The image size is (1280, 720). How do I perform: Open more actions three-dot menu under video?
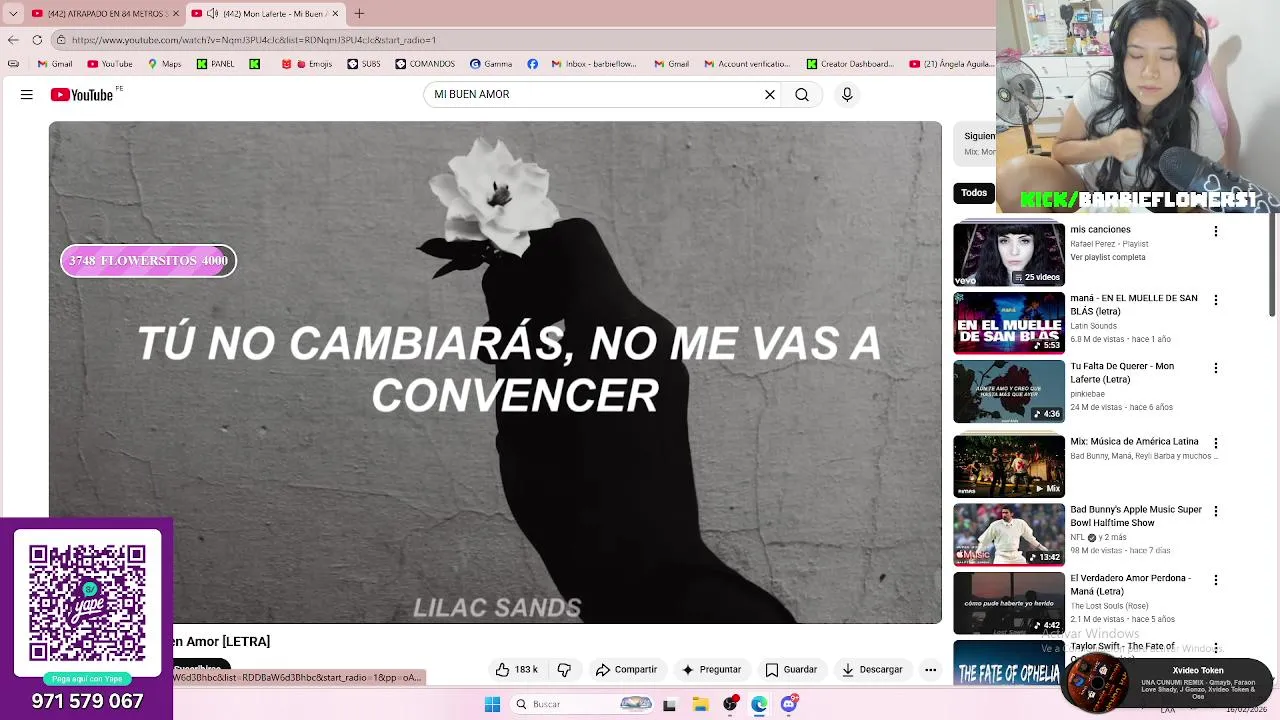pos(930,670)
